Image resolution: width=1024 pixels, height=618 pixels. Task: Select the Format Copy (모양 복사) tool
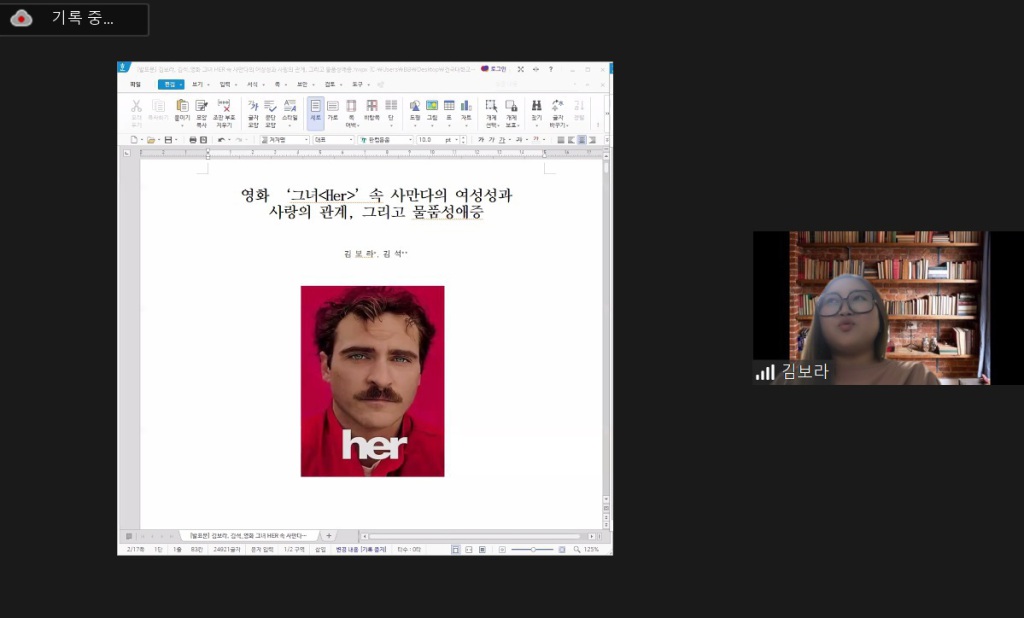click(201, 108)
